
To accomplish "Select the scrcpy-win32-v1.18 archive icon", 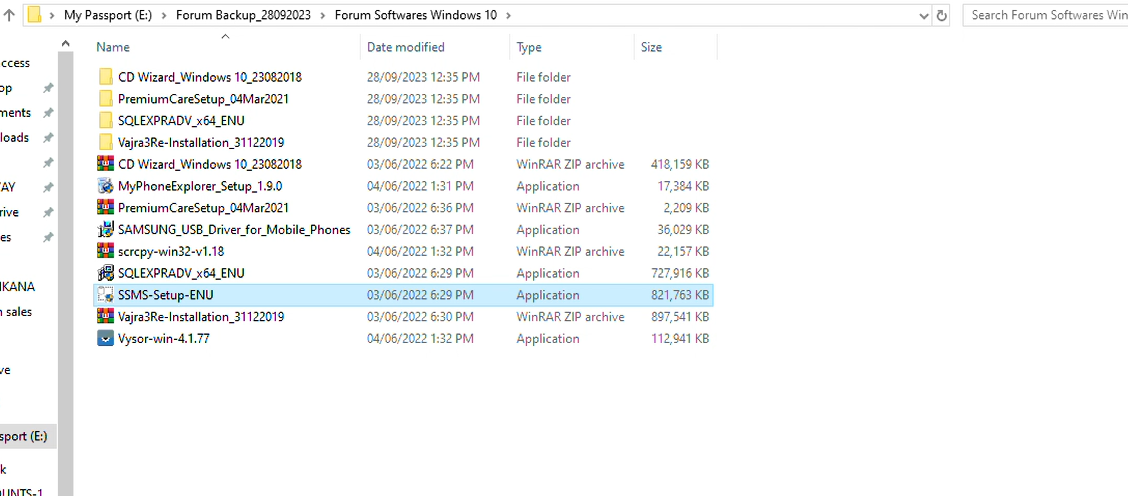I will (106, 251).
